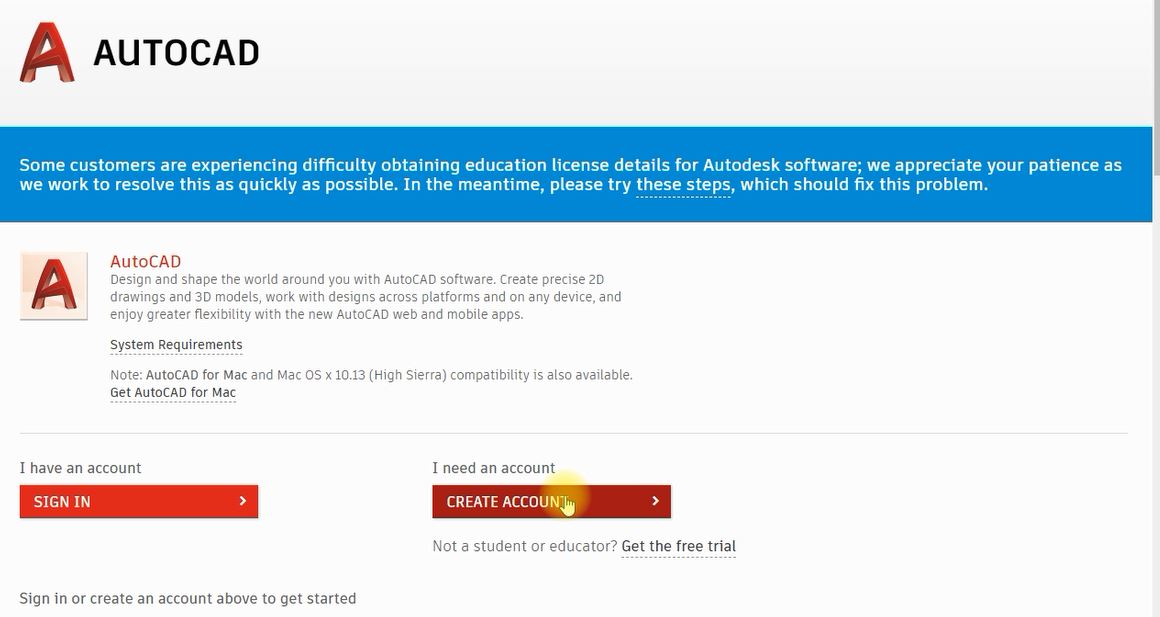This screenshot has width=1160, height=617.
Task: Click the arrow chevron on CREATE ACCOUNT button
Action: [x=655, y=501]
